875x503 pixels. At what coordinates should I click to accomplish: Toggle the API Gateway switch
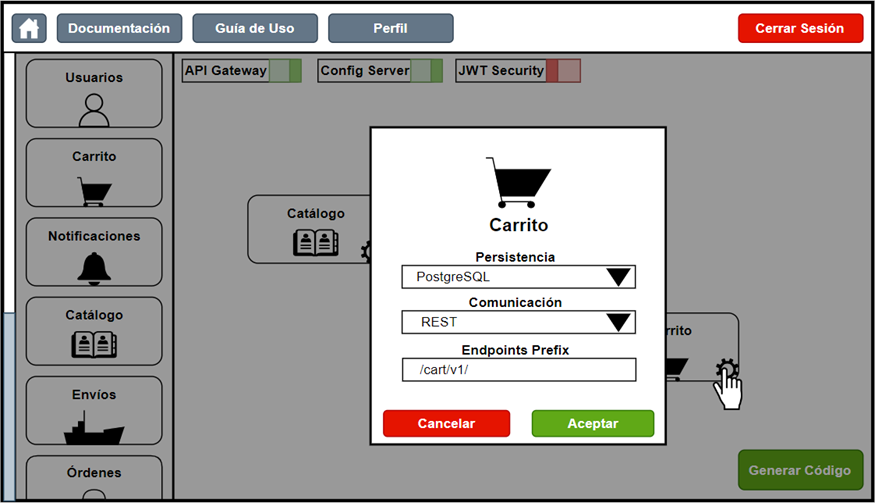point(285,71)
